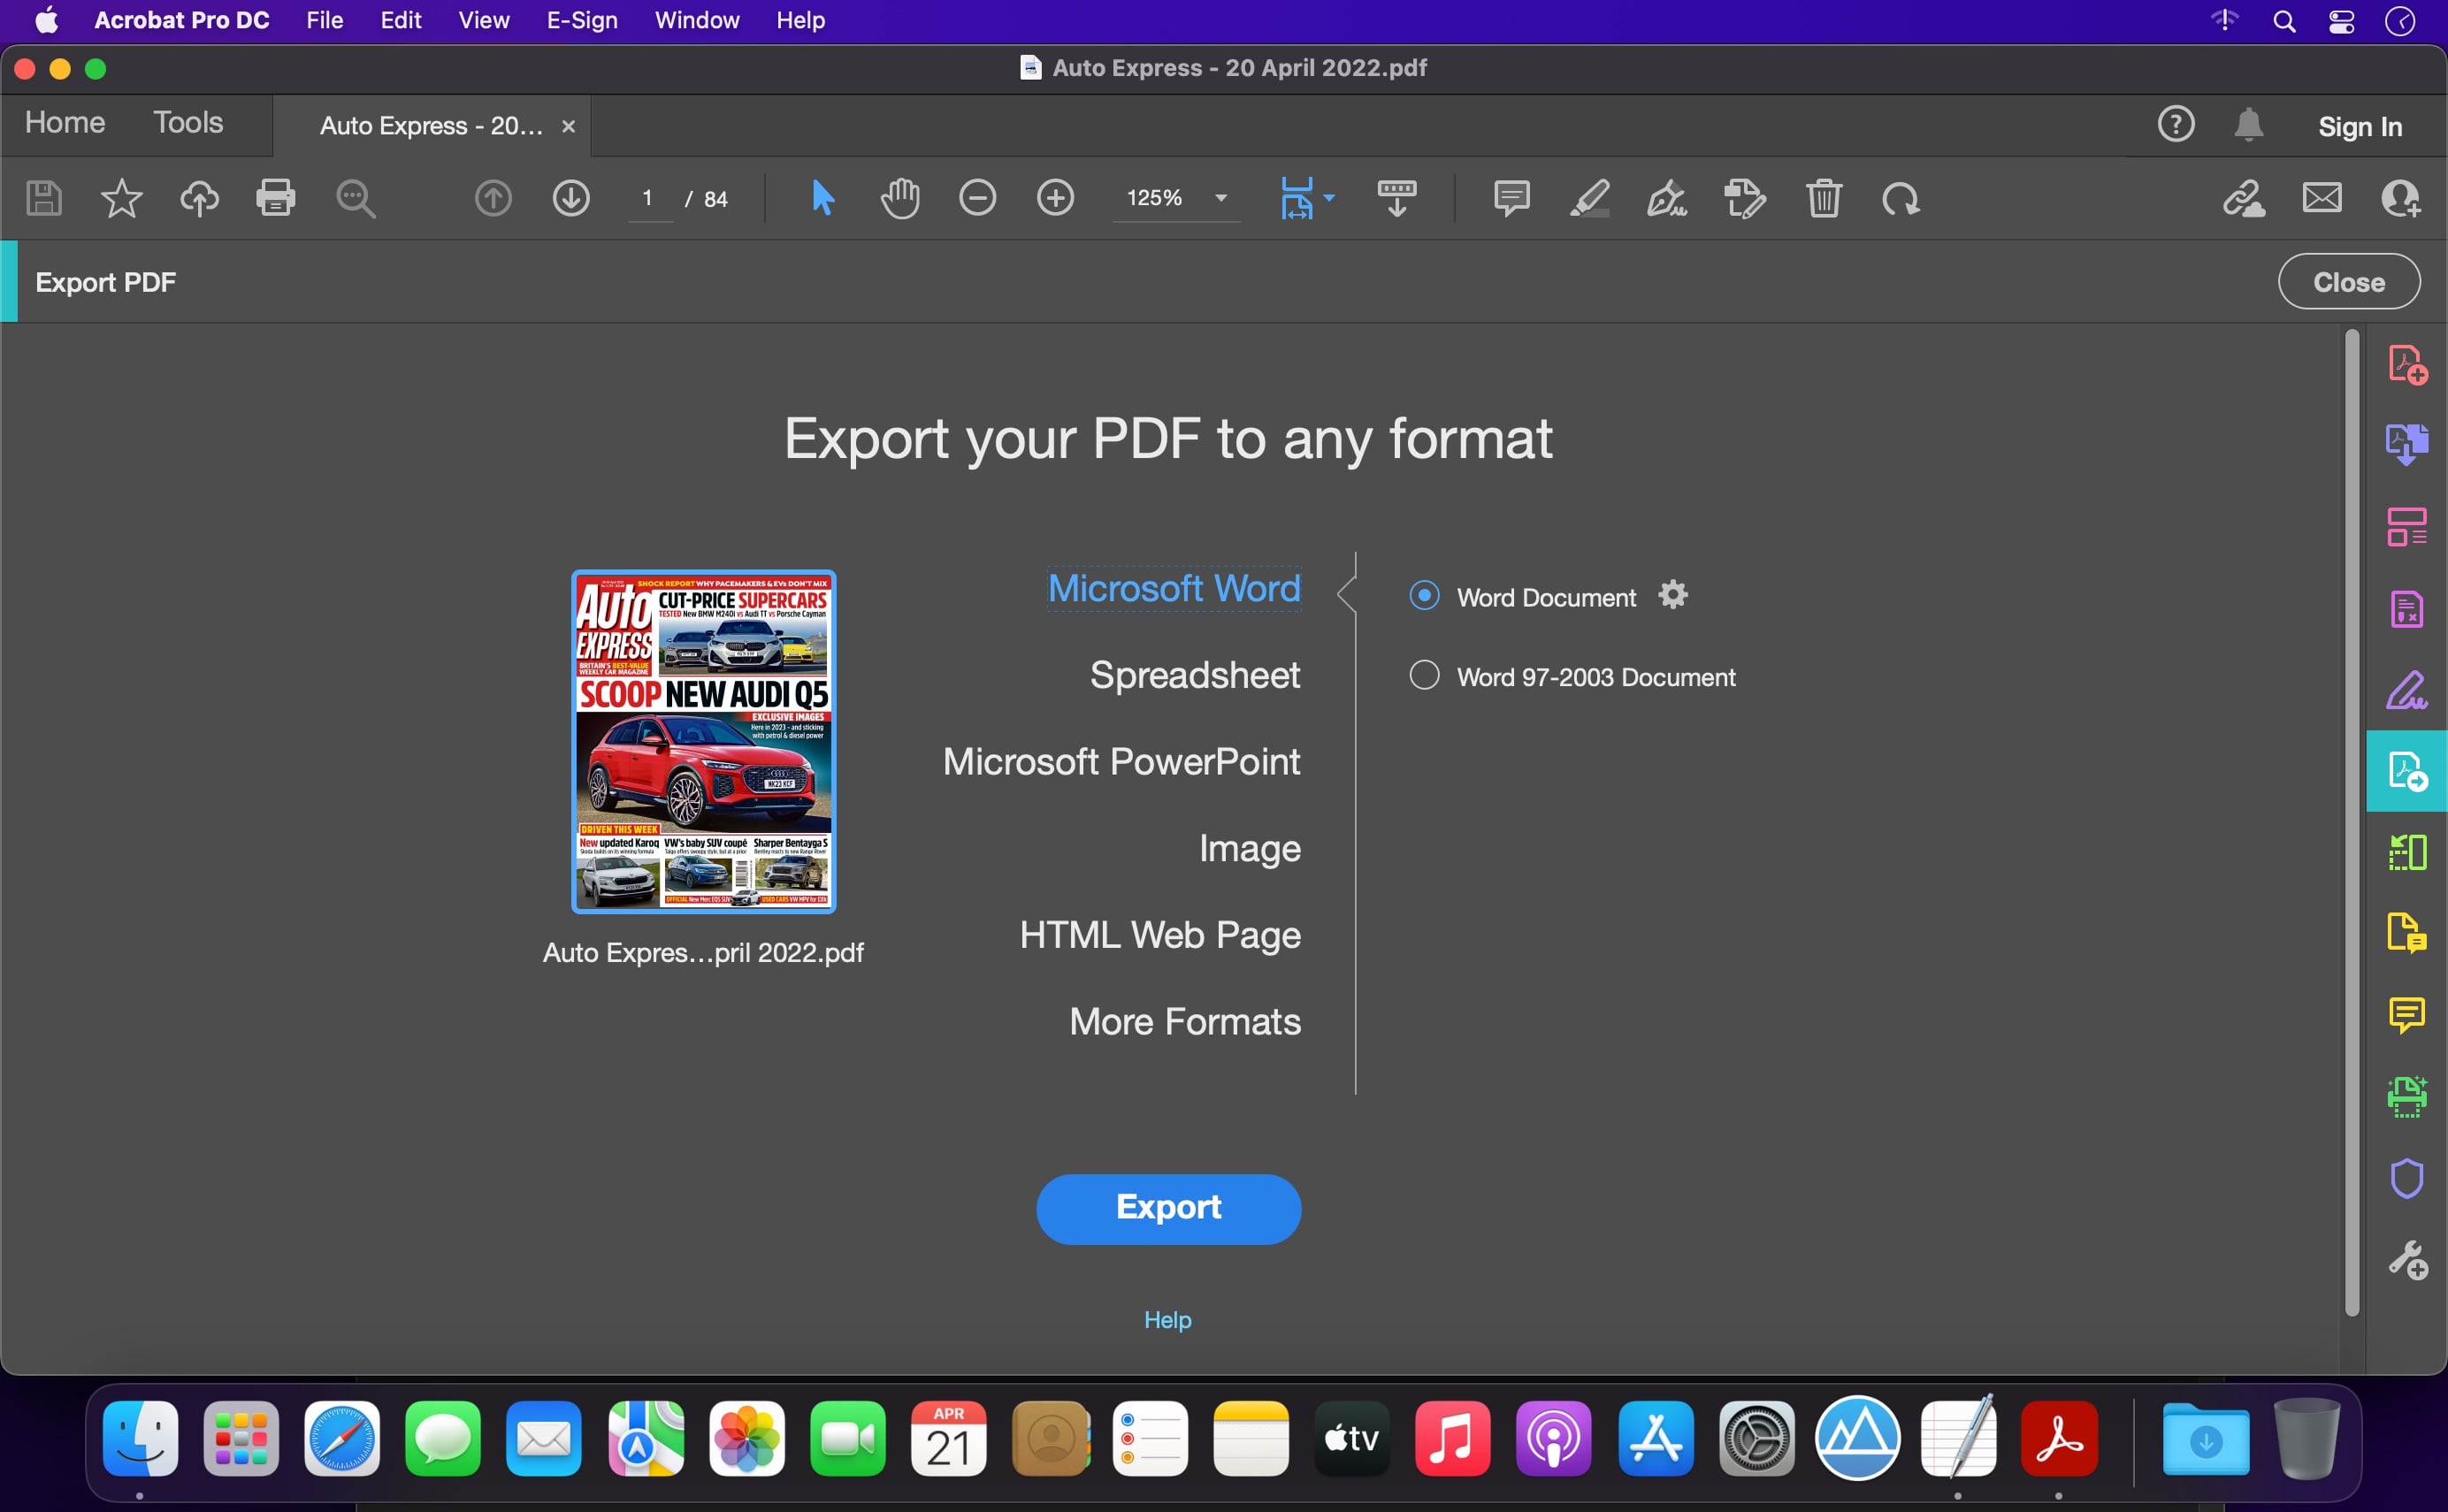This screenshot has height=1512, width=2448.
Task: Click the Zoom in plus icon
Action: point(1055,198)
